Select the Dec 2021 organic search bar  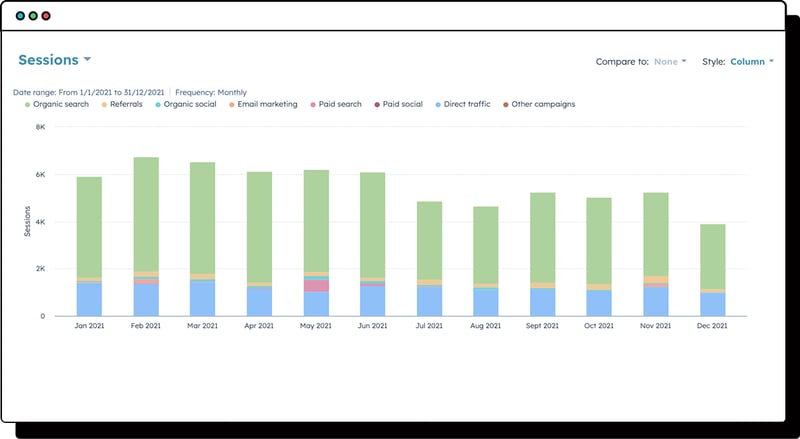pyautogui.click(x=713, y=257)
